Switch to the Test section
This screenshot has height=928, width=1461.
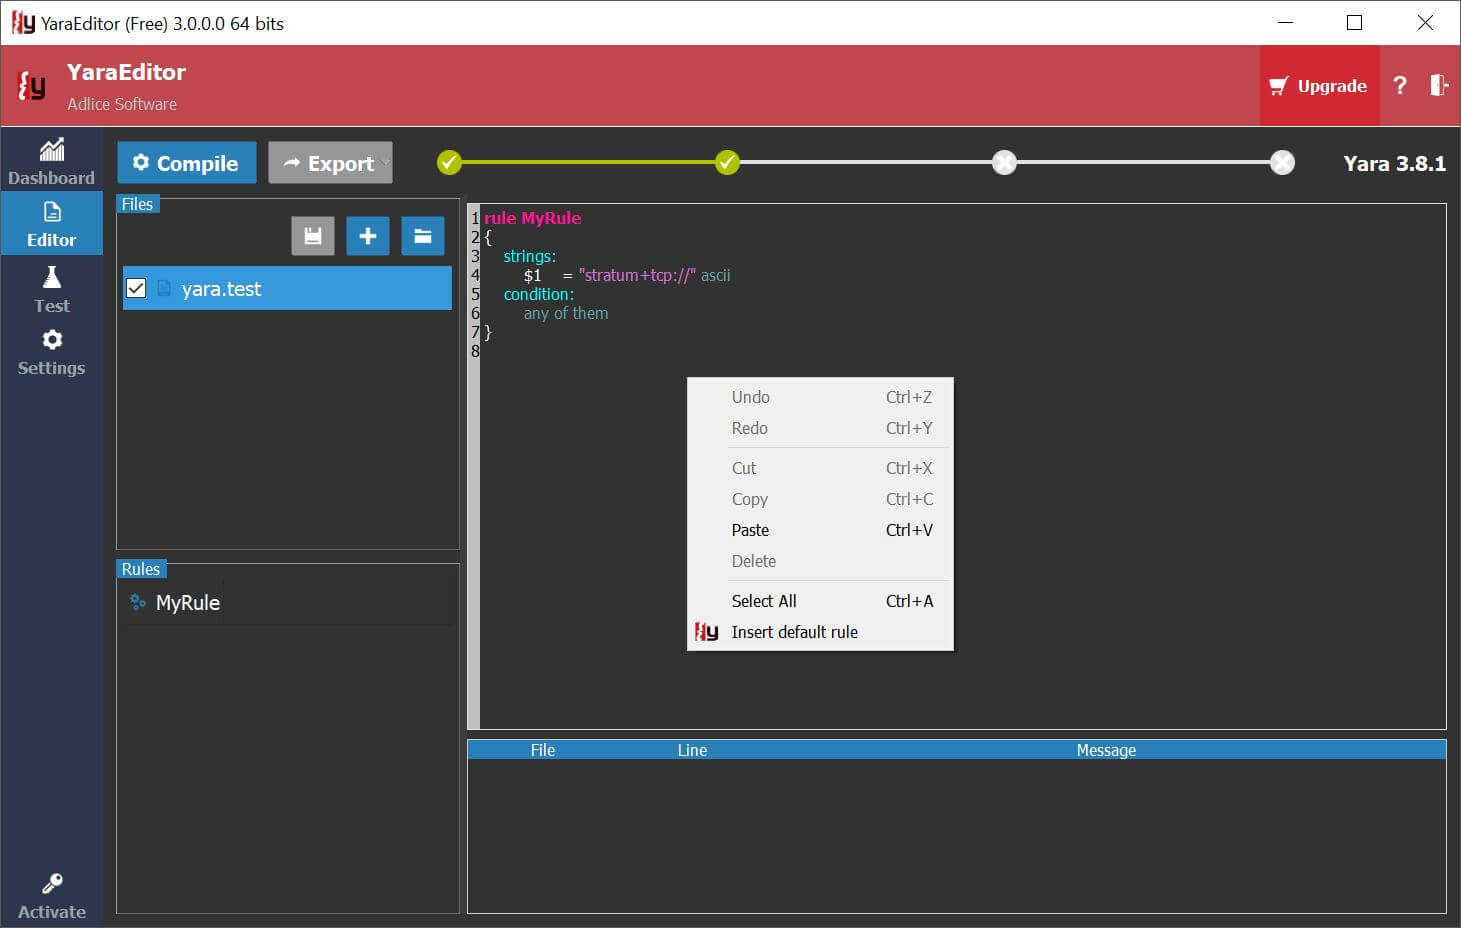[x=51, y=290]
